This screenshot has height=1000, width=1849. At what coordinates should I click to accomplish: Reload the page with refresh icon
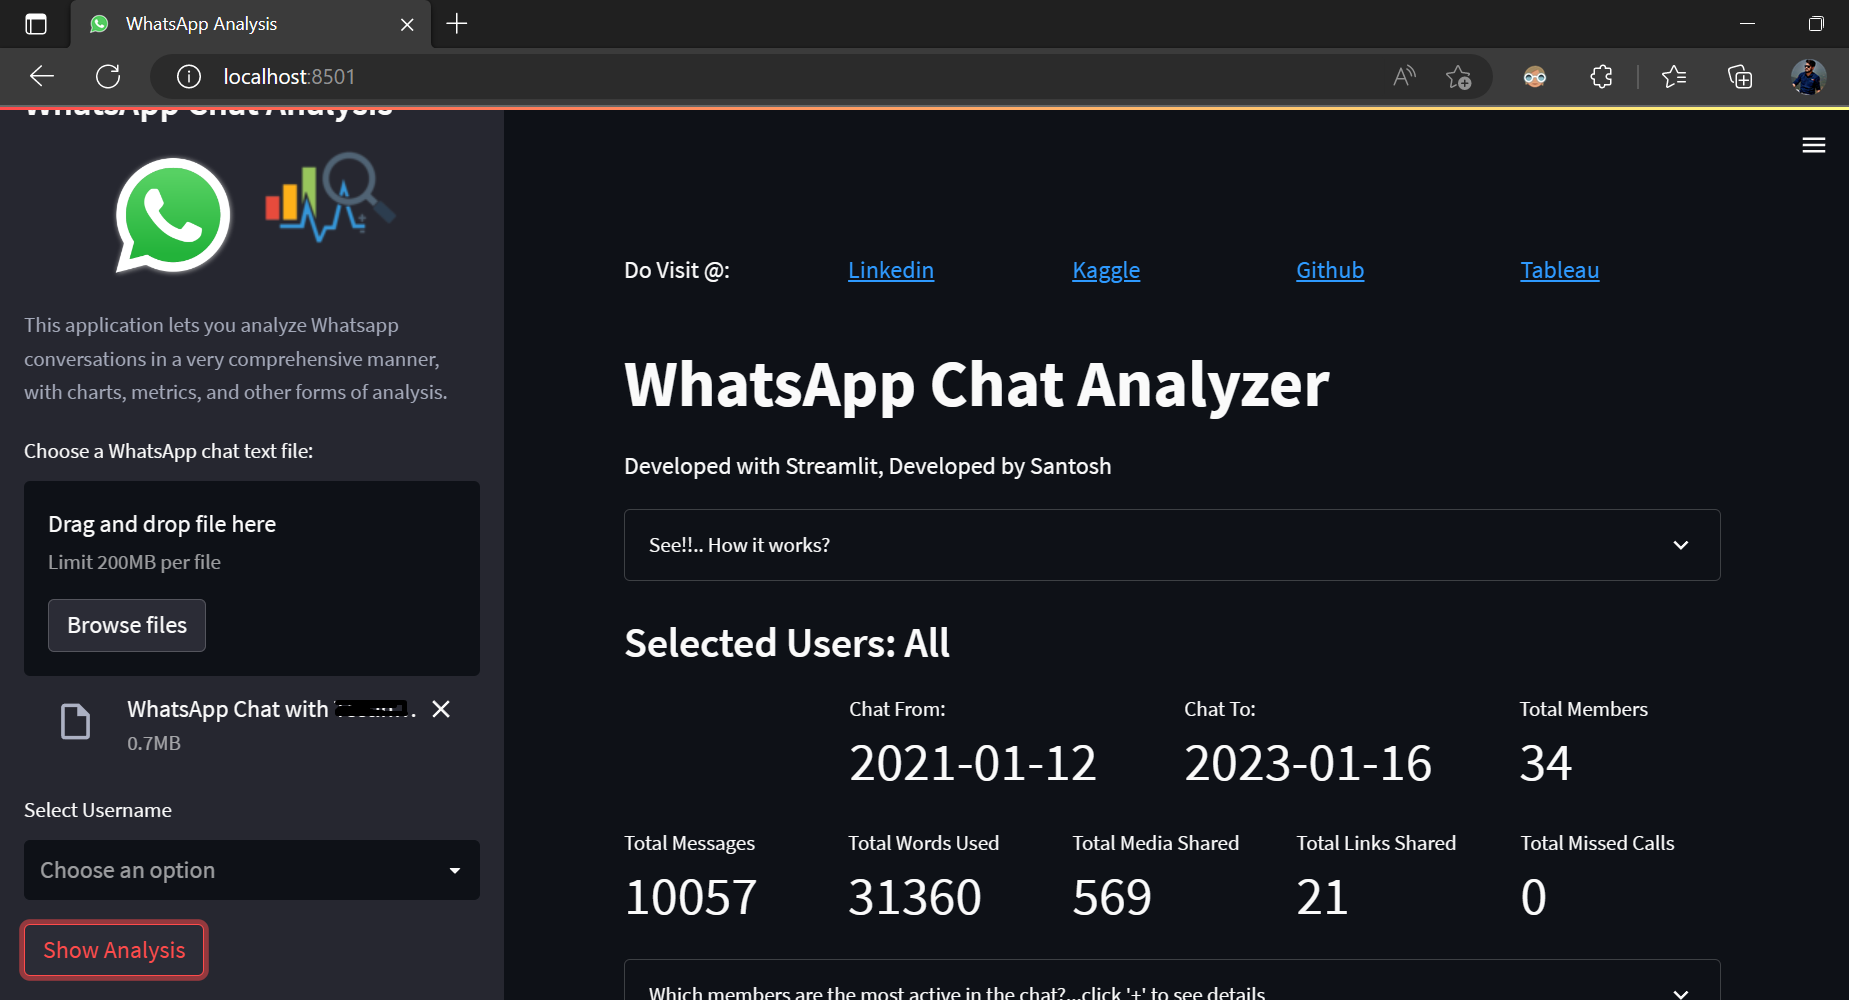pyautogui.click(x=108, y=76)
